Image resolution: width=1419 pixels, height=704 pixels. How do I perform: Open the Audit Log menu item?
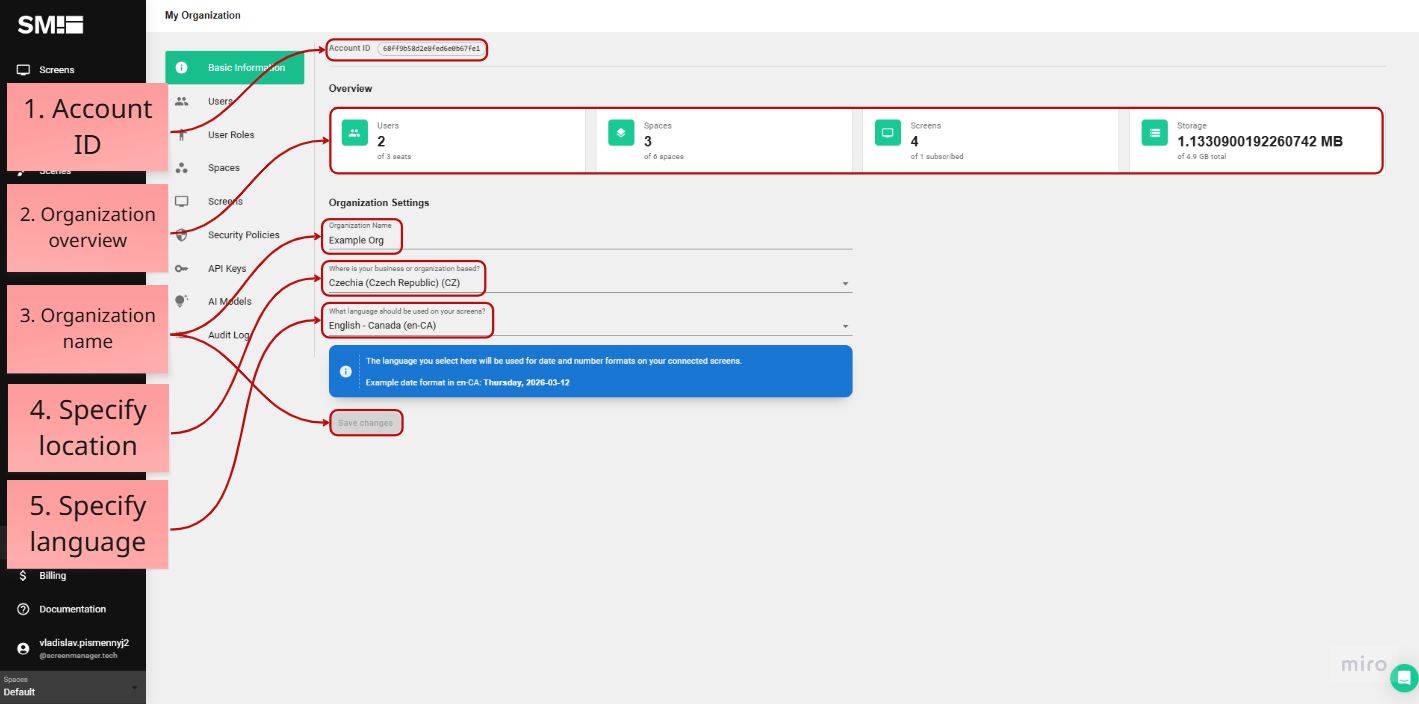228,335
